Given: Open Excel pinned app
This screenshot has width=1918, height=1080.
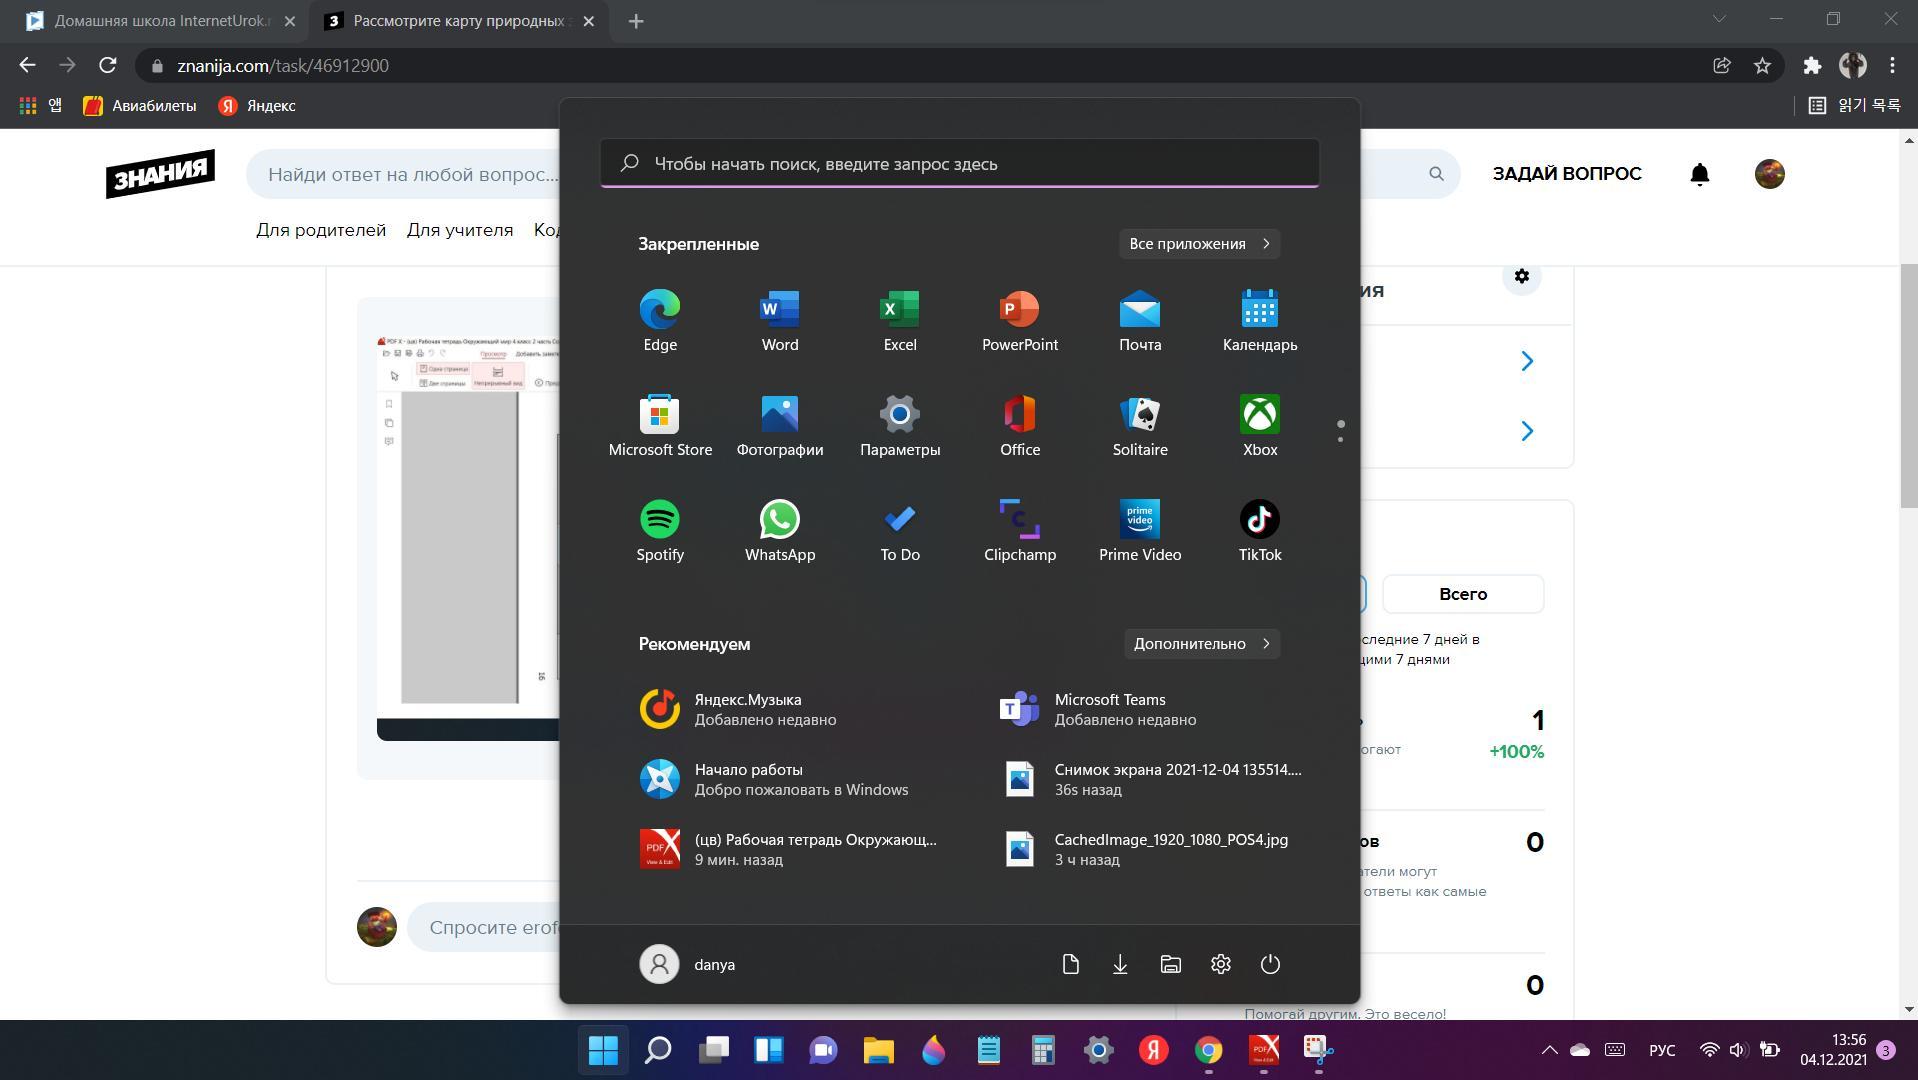Looking at the screenshot, I should (x=900, y=321).
